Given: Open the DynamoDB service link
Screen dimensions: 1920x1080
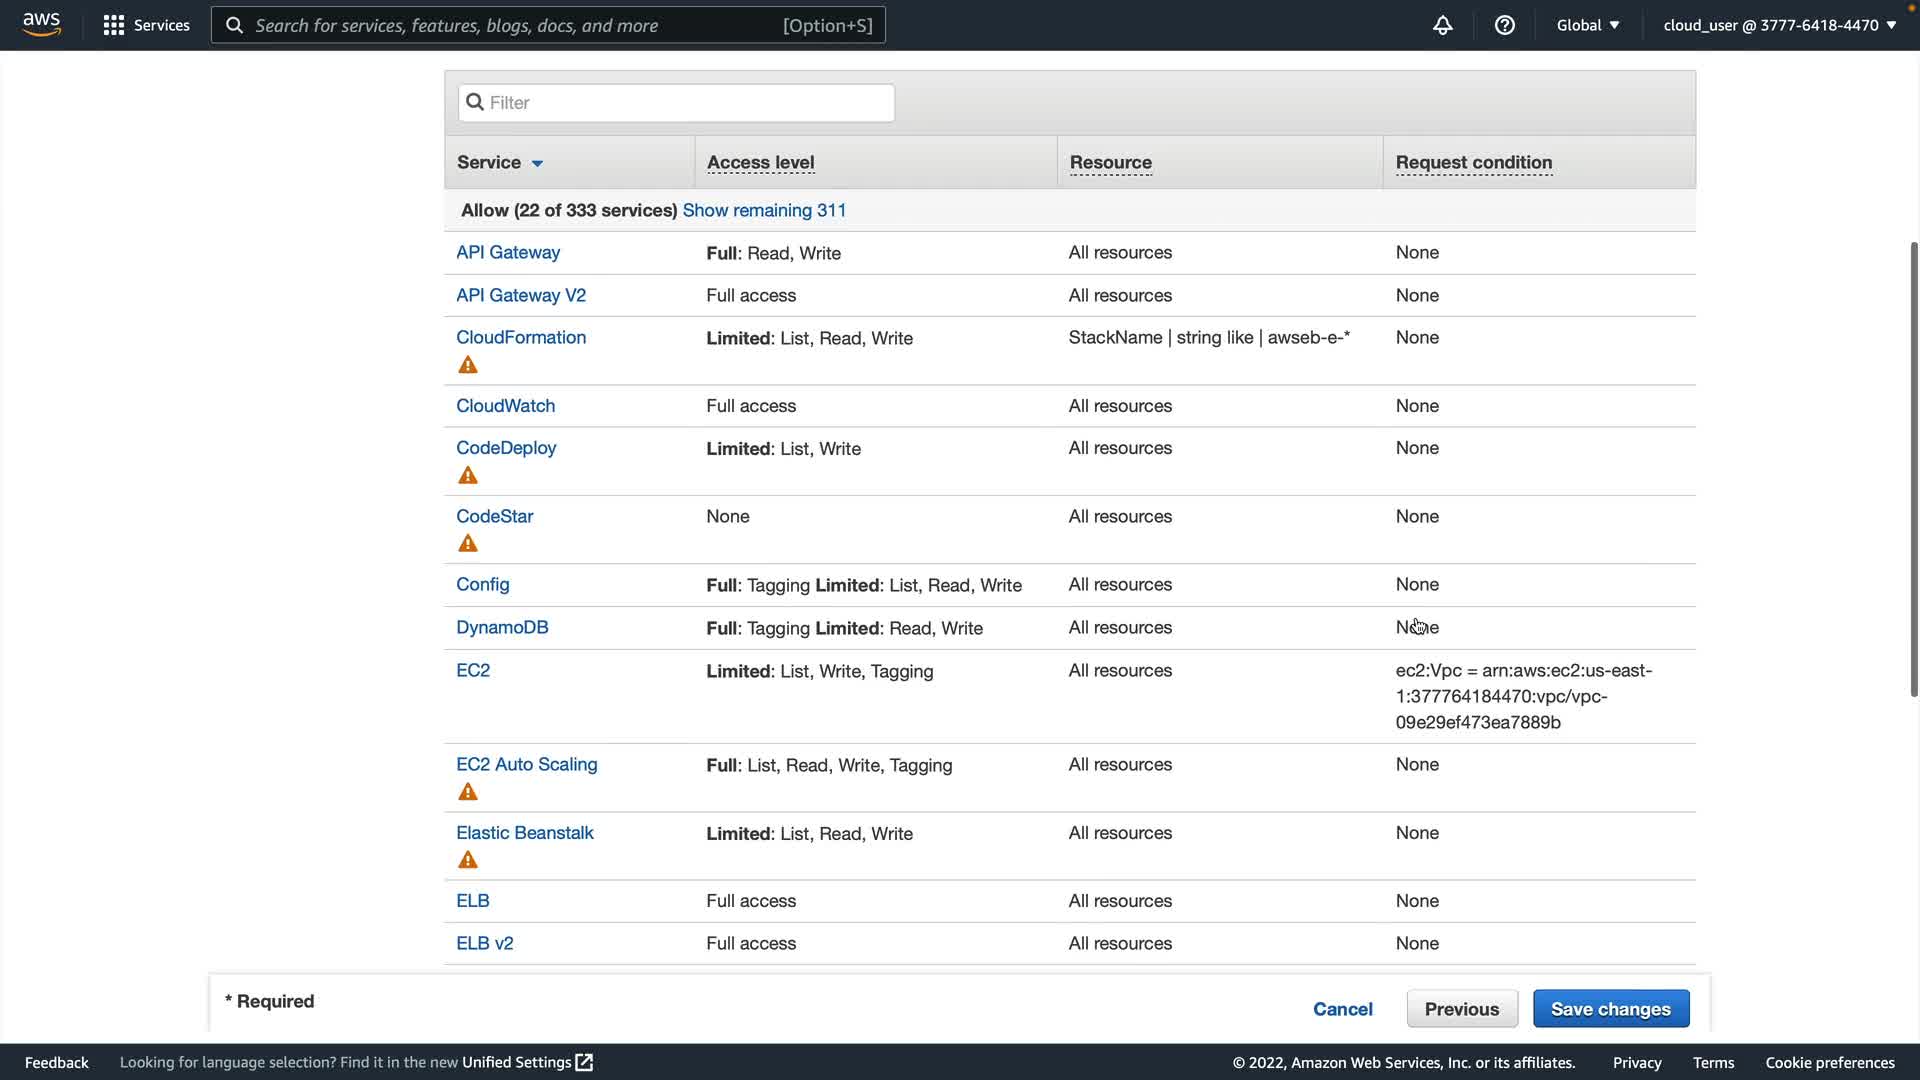Looking at the screenshot, I should tap(502, 627).
